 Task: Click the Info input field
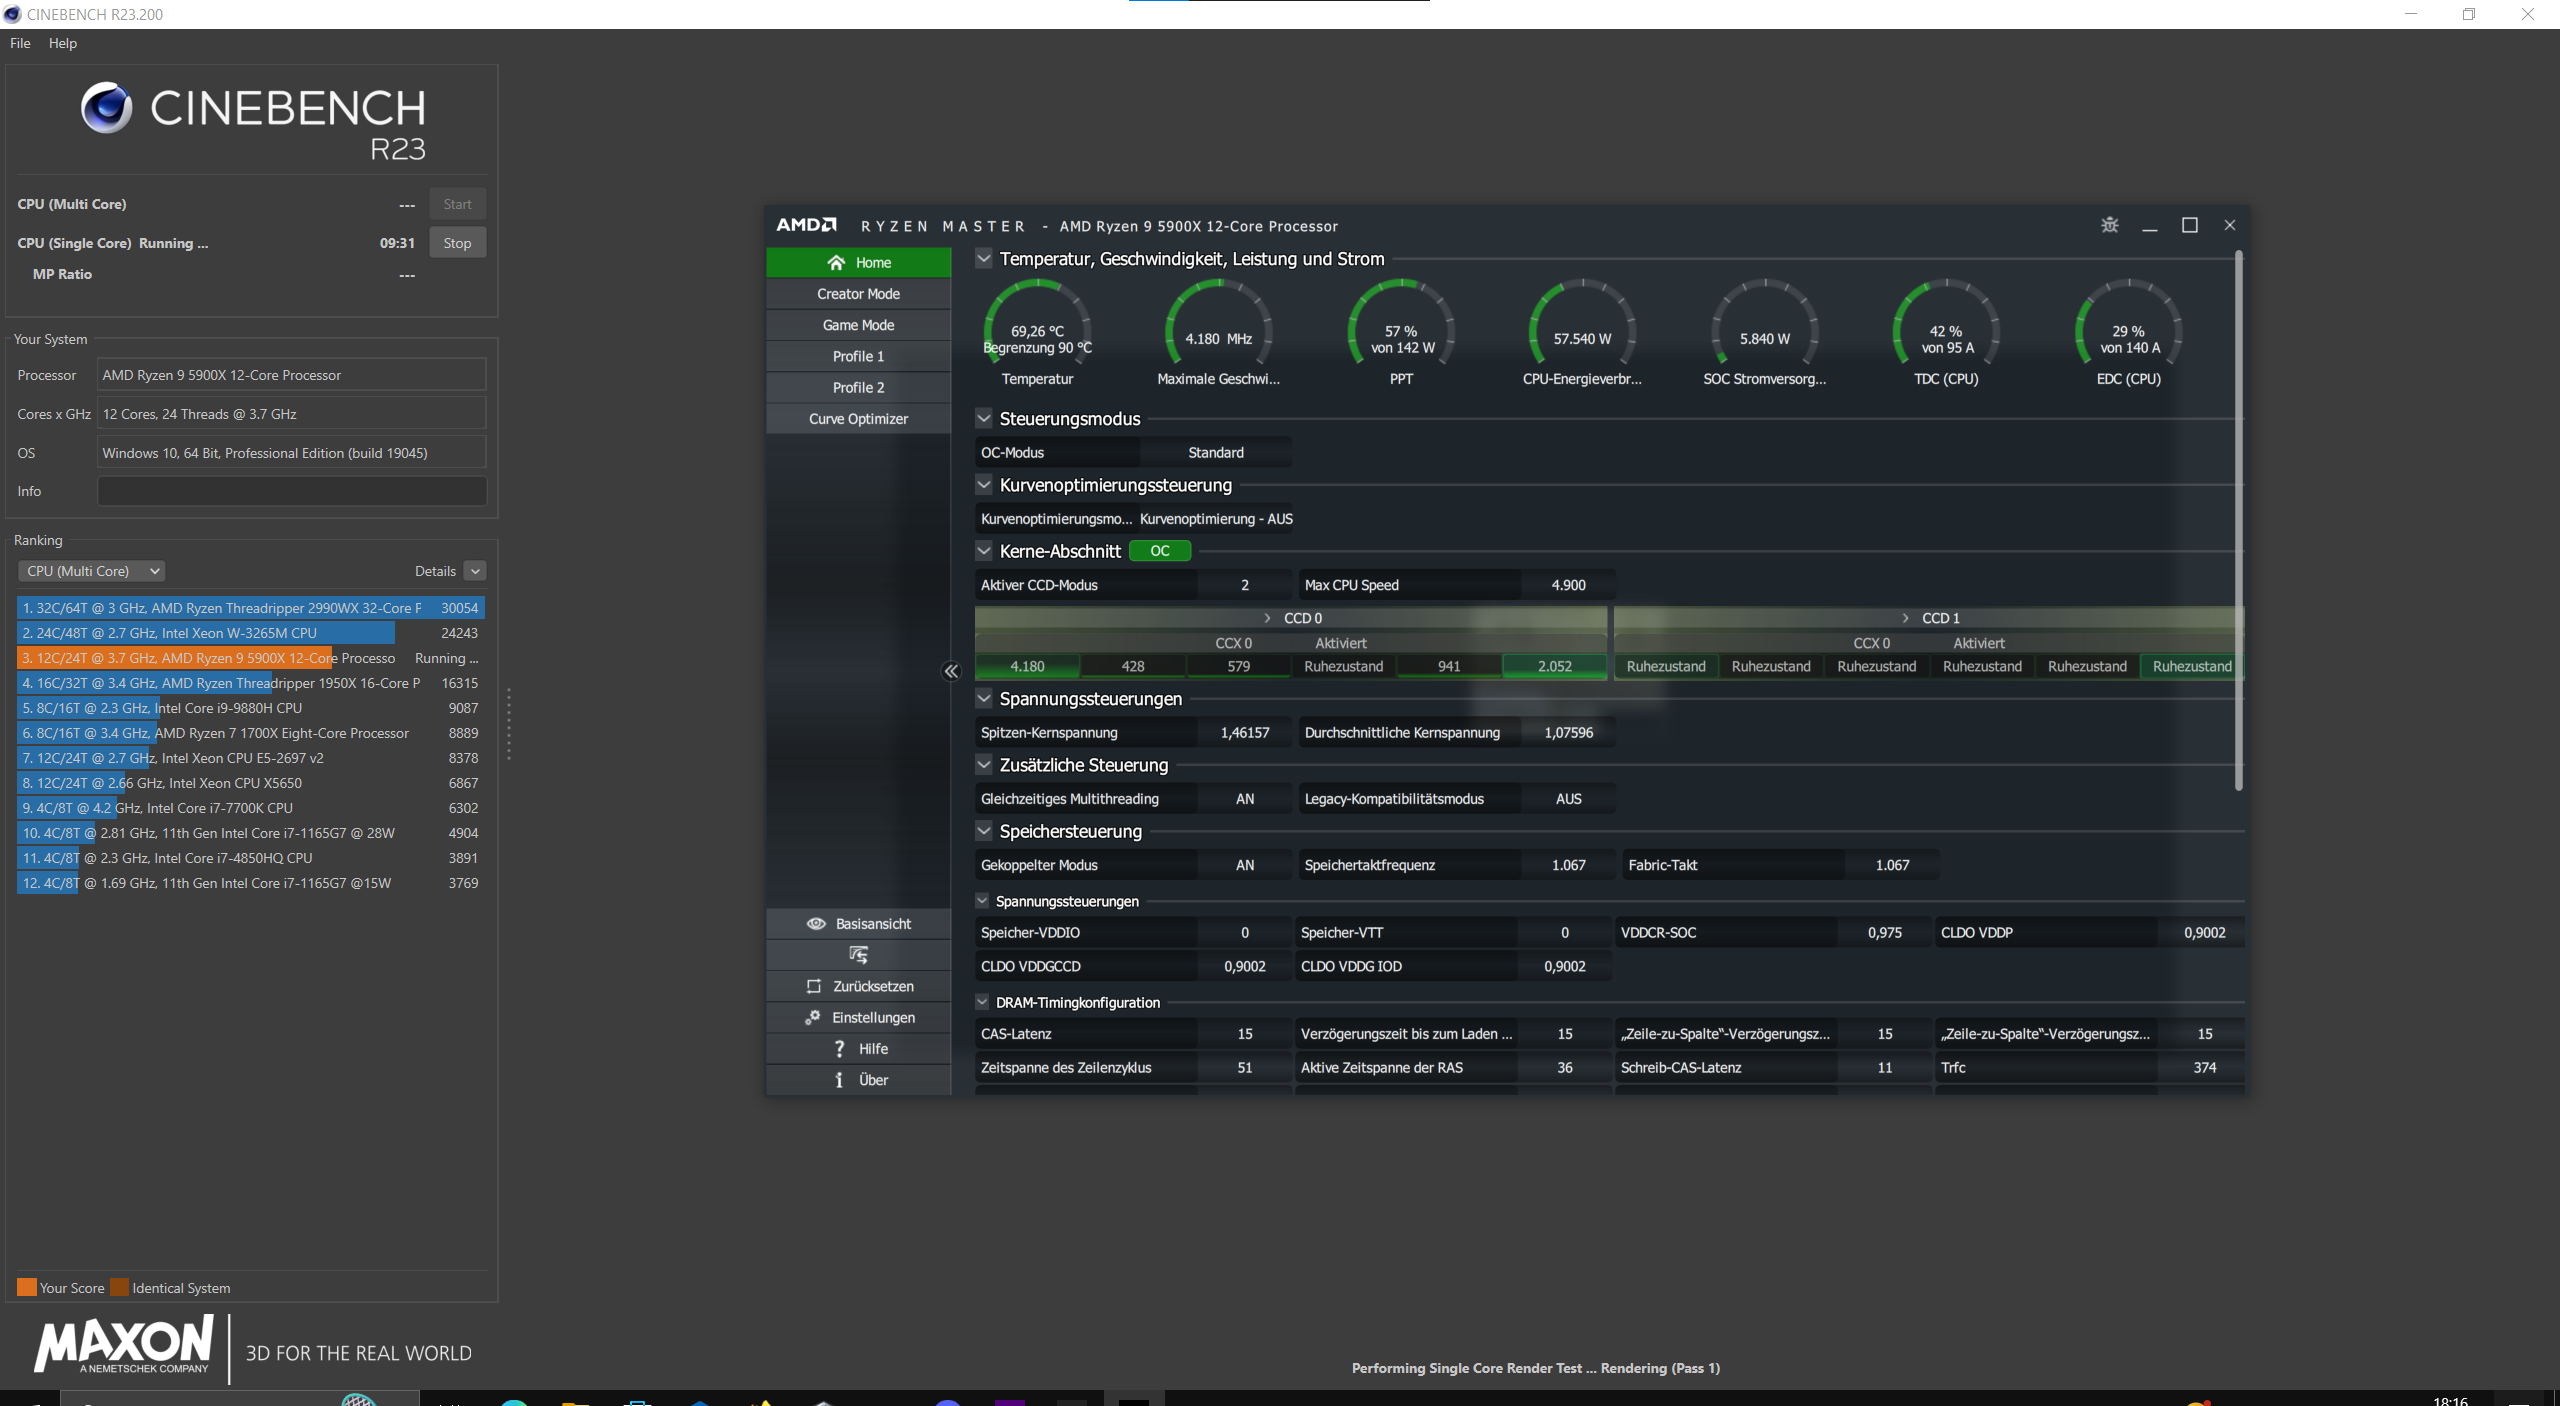[x=291, y=491]
